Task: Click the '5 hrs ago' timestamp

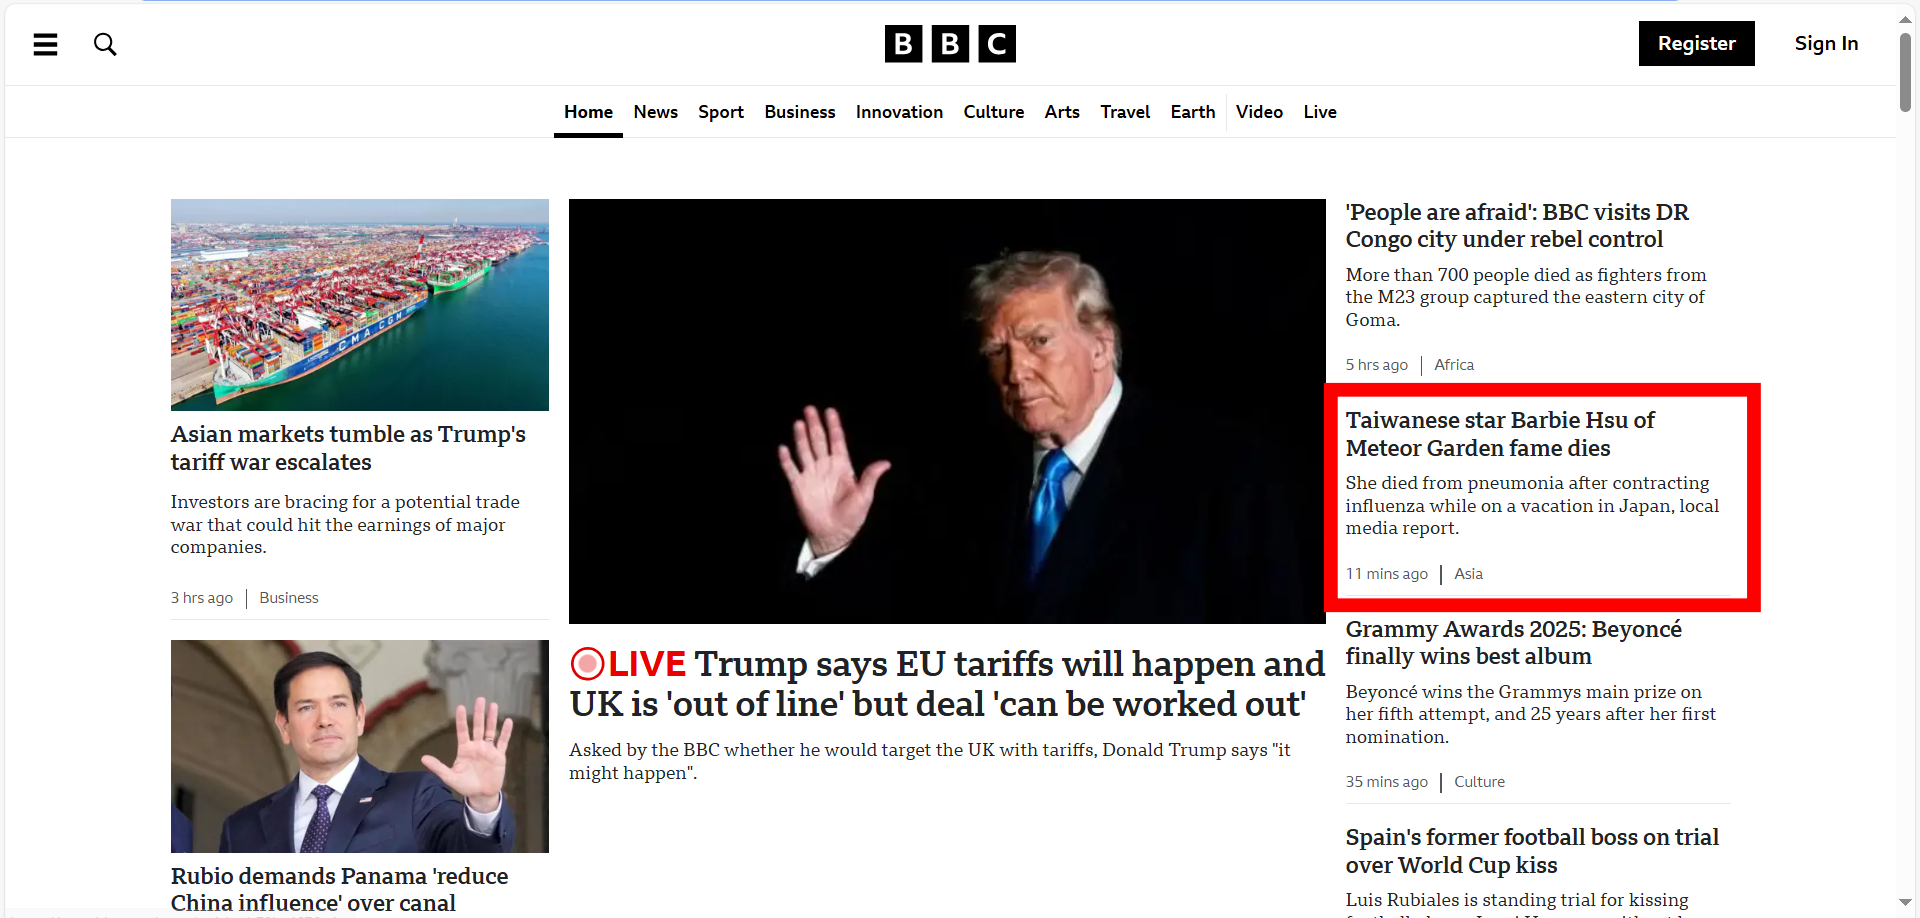Action: click(1376, 365)
